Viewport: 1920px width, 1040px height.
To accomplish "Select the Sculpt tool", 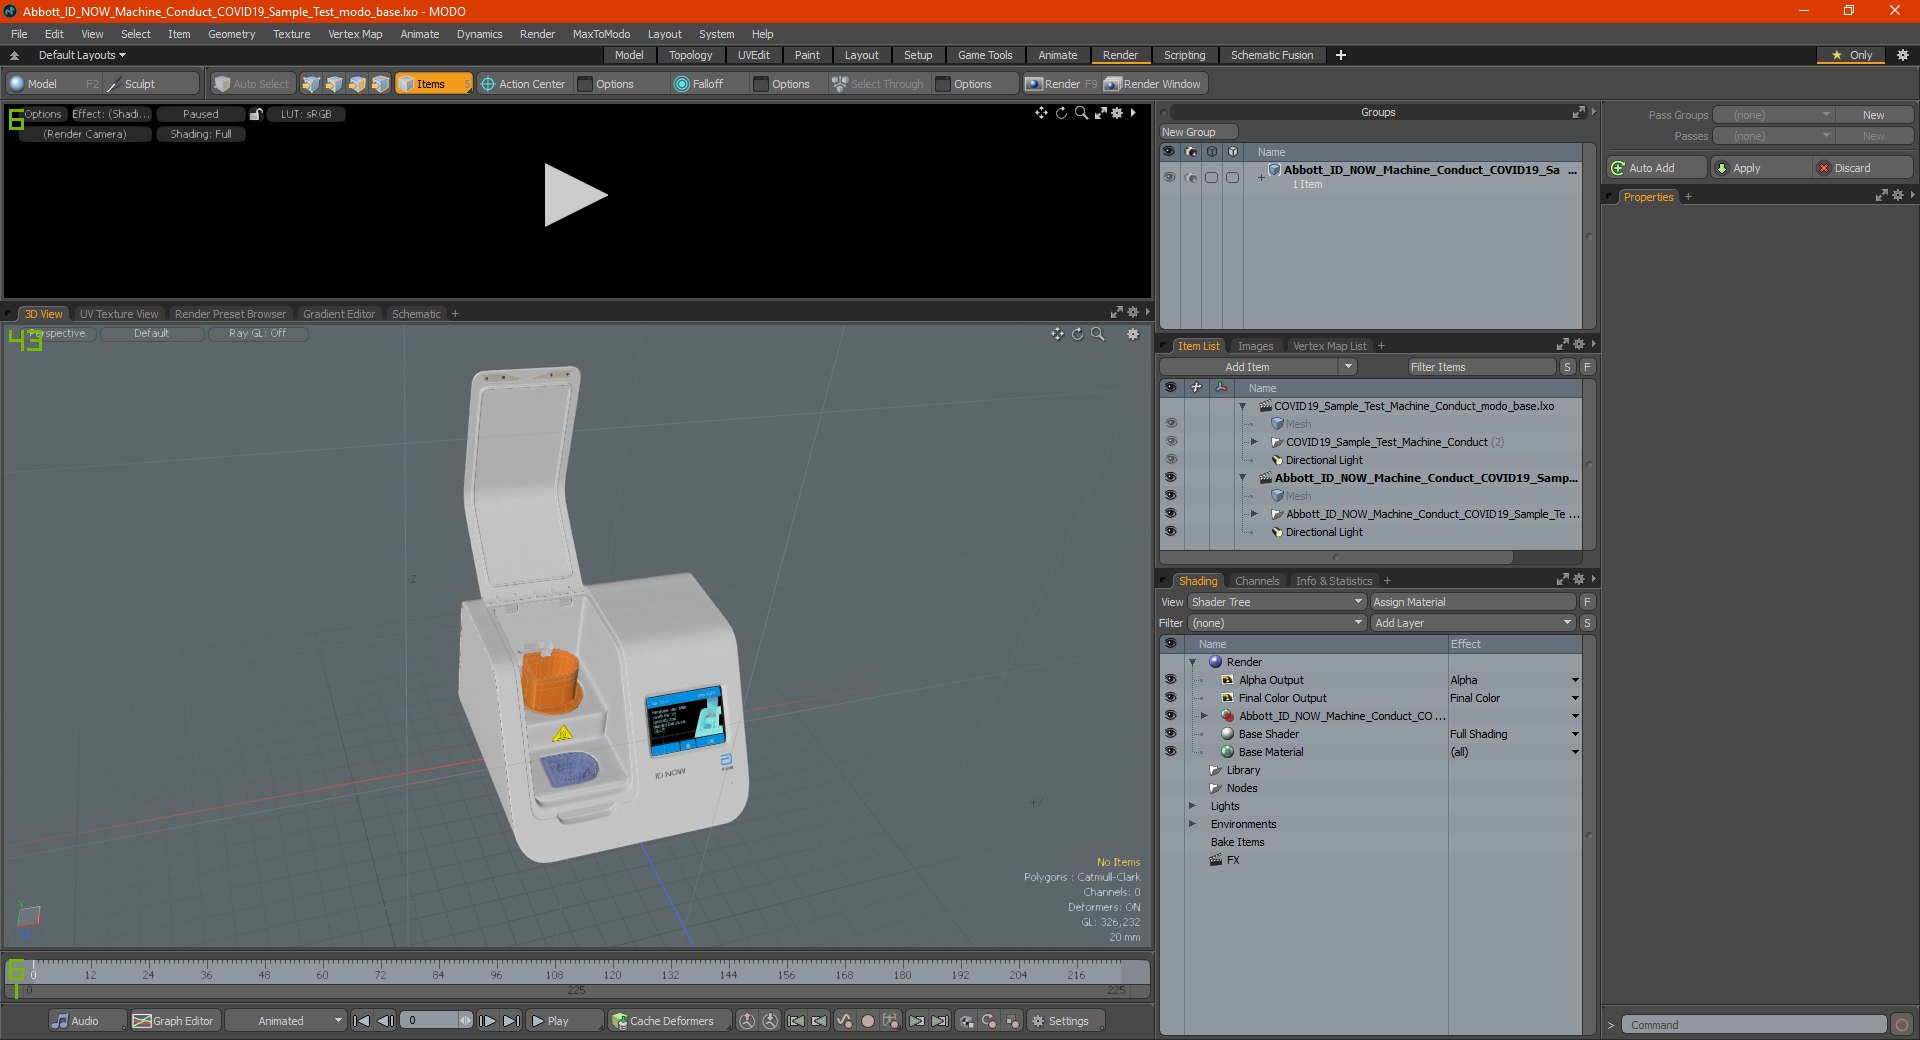I will click(x=139, y=84).
